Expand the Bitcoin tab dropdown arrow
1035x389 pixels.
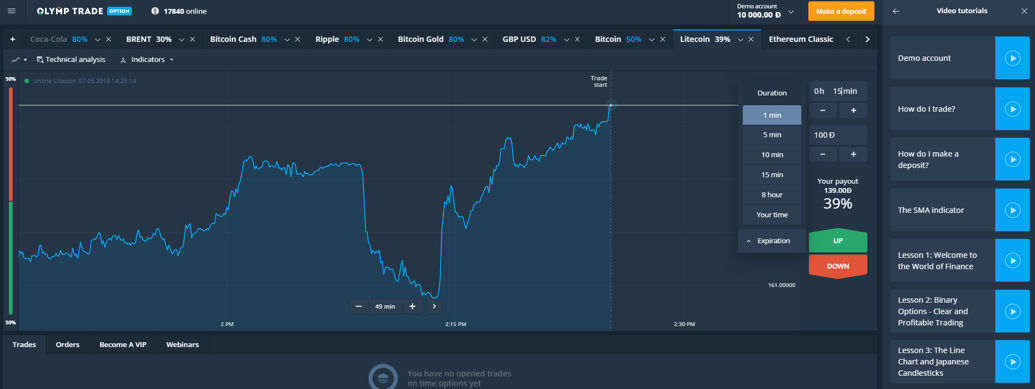(651, 40)
